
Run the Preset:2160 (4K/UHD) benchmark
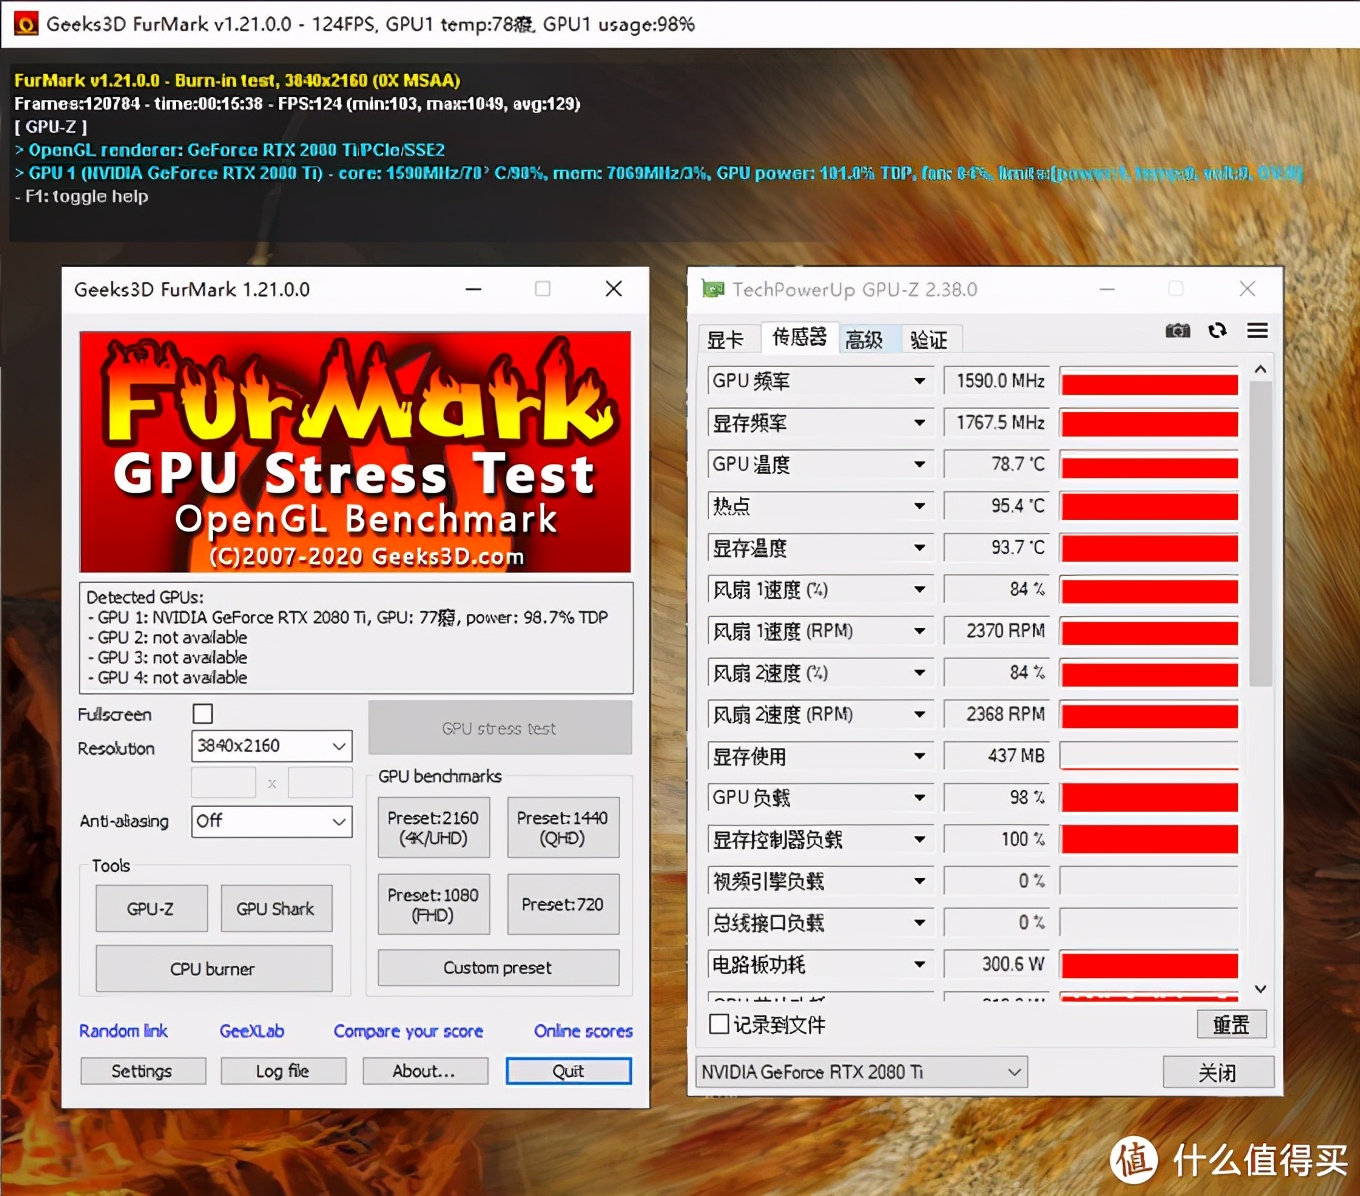coord(434,828)
